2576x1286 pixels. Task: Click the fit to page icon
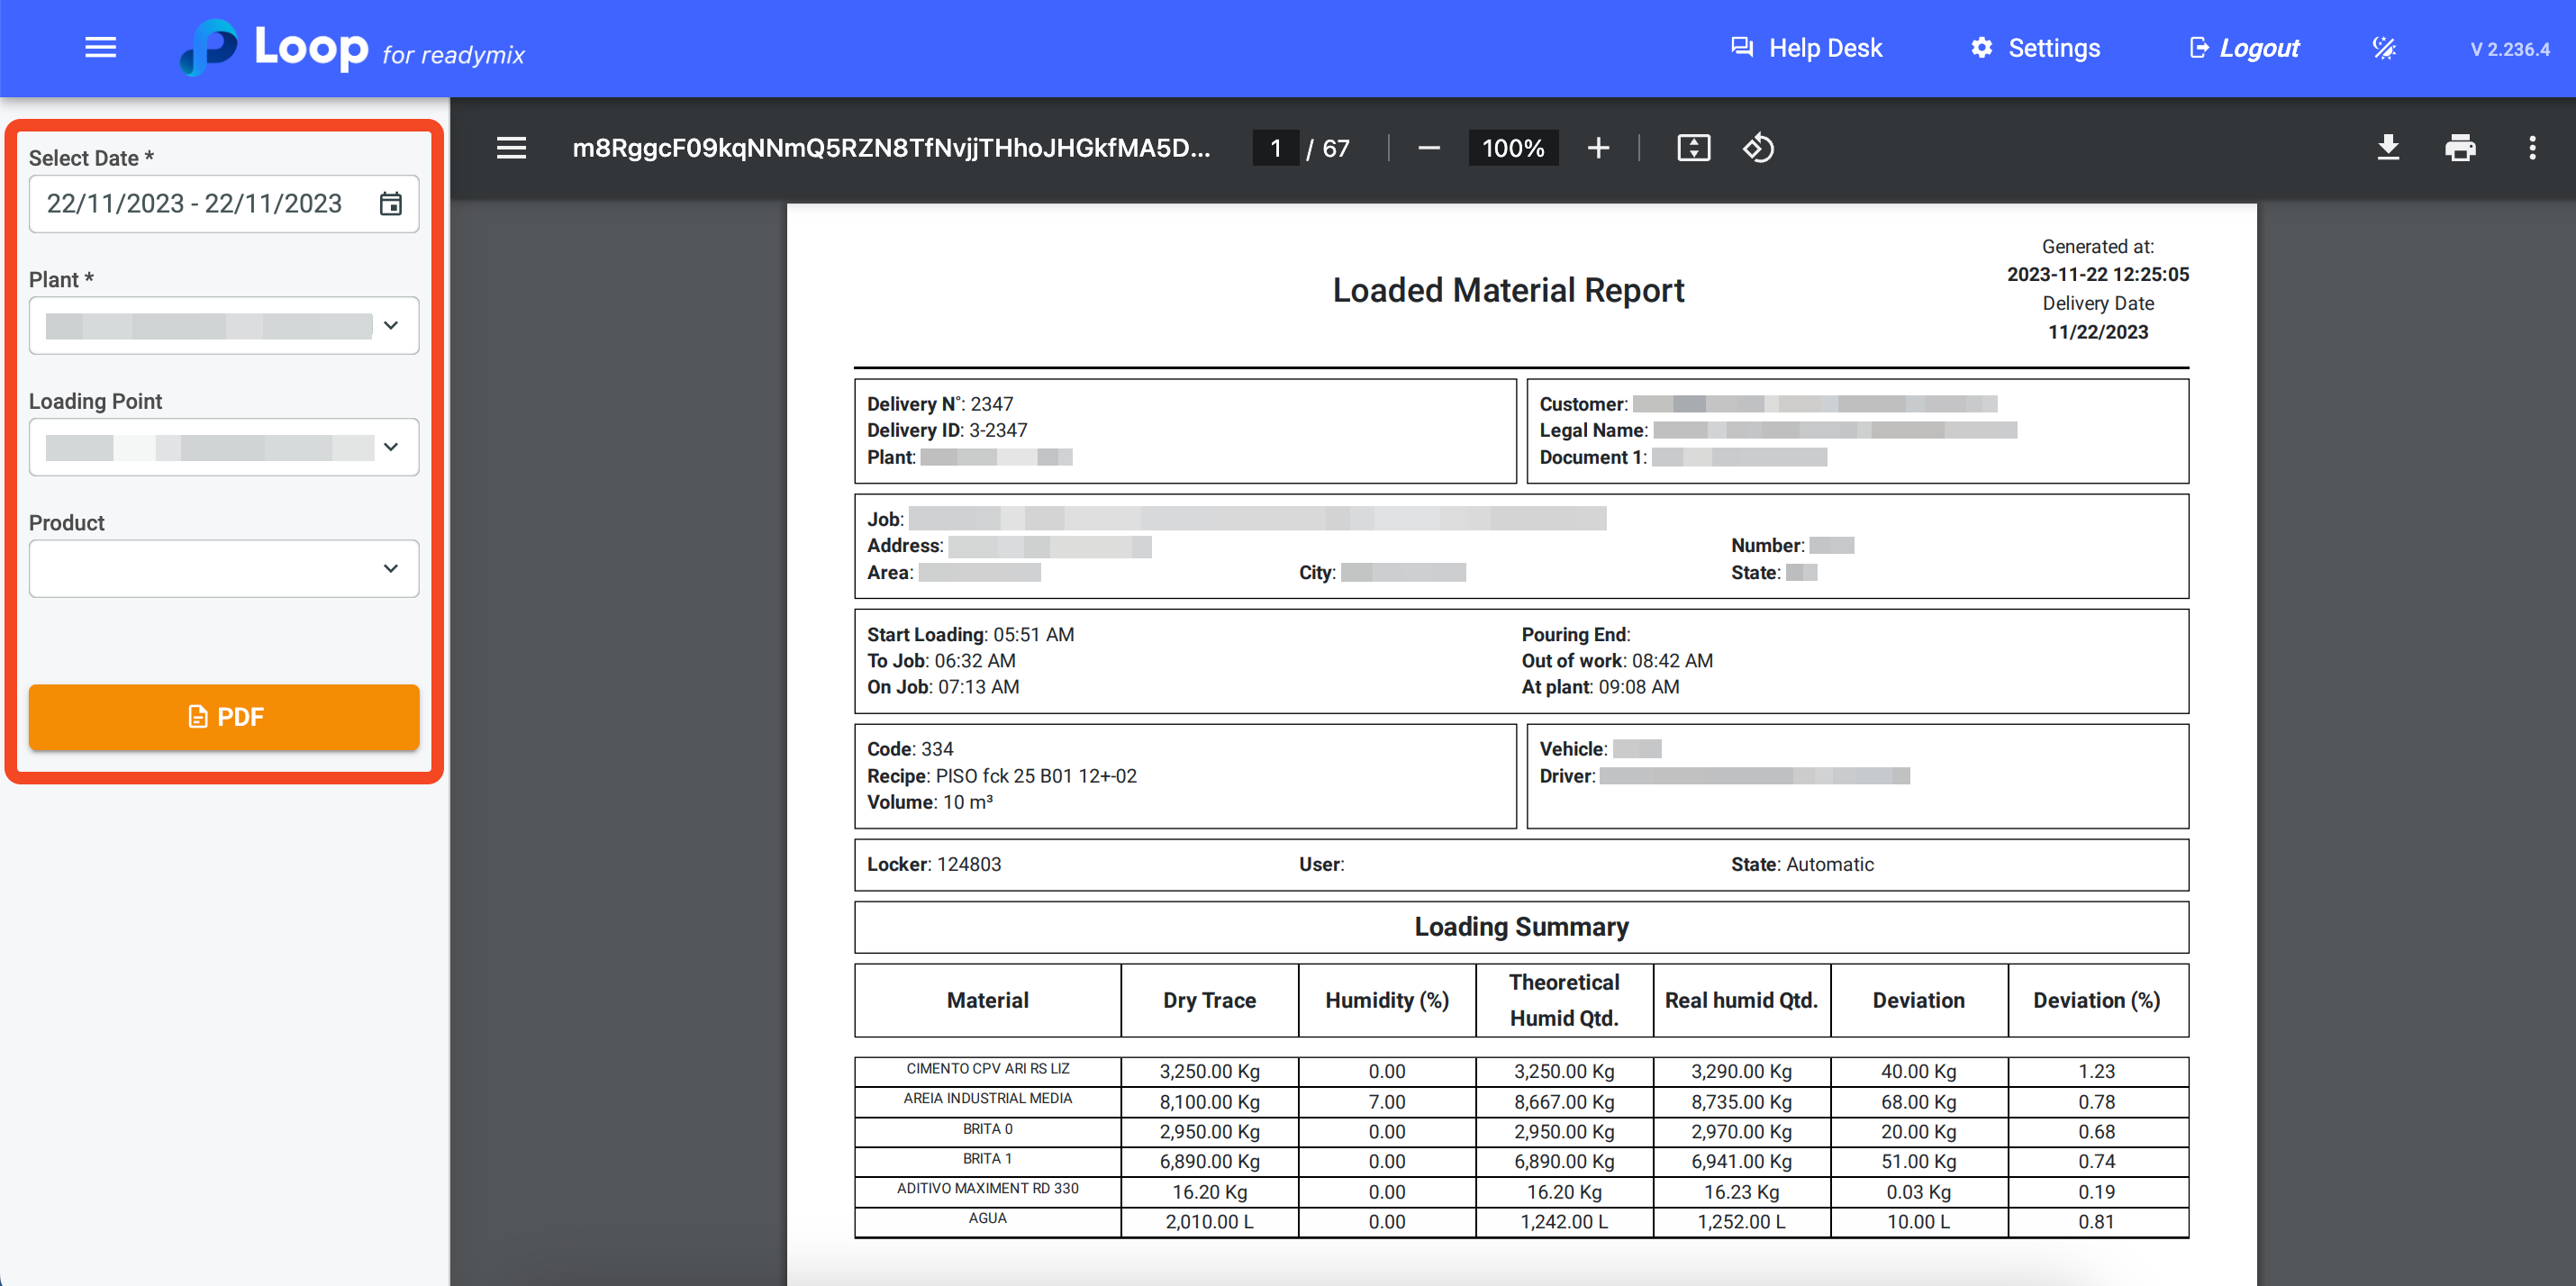[x=1693, y=148]
